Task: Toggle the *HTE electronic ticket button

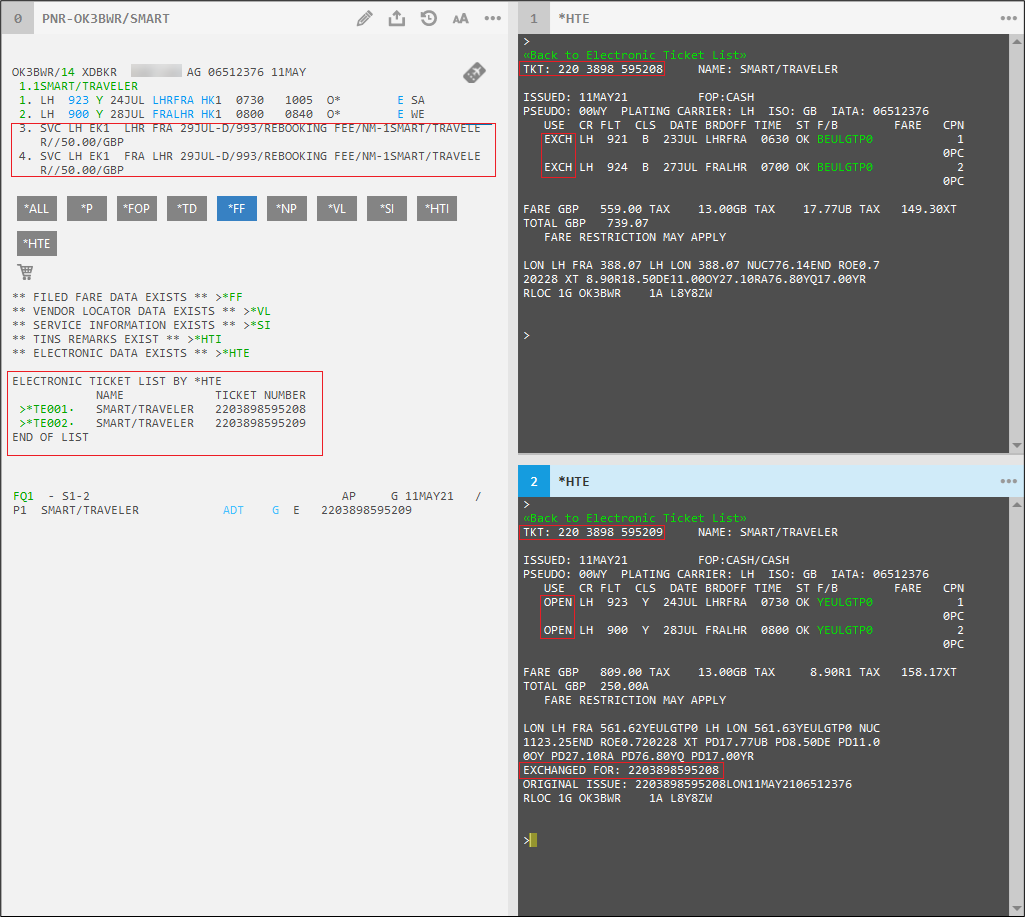Action: coord(37,243)
